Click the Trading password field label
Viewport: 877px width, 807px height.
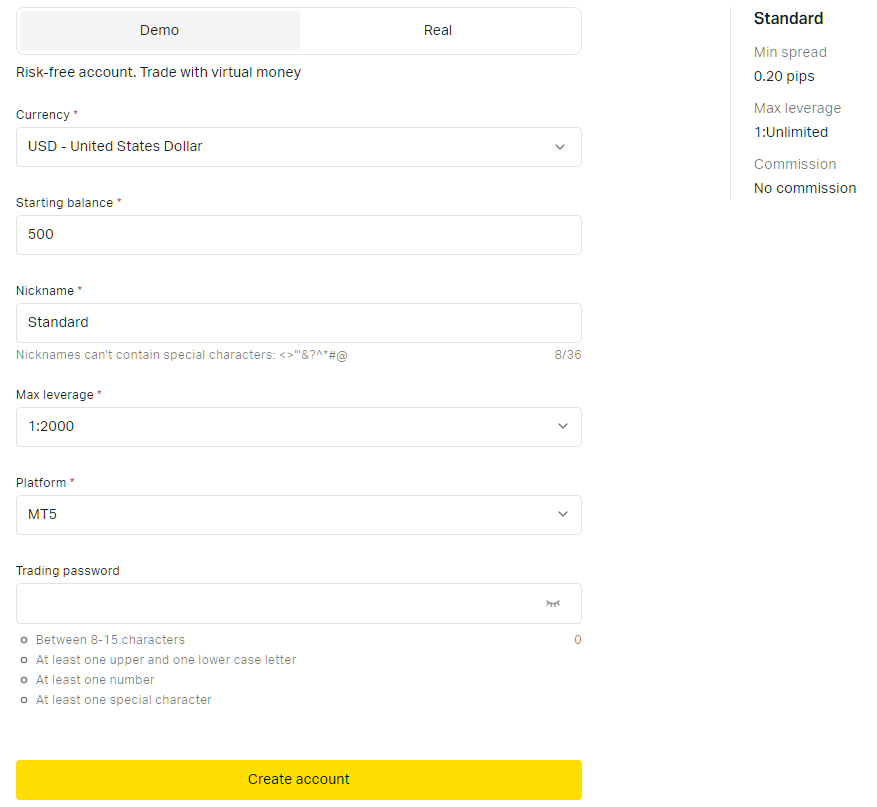67,571
